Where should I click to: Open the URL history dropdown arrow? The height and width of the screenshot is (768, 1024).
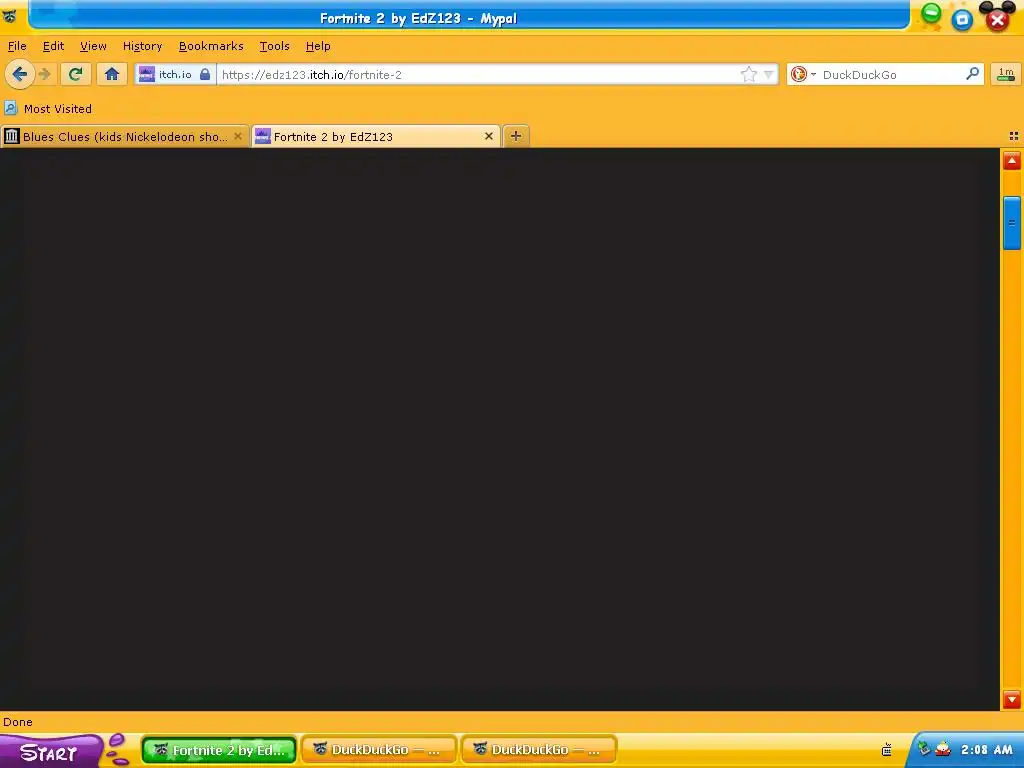769,74
